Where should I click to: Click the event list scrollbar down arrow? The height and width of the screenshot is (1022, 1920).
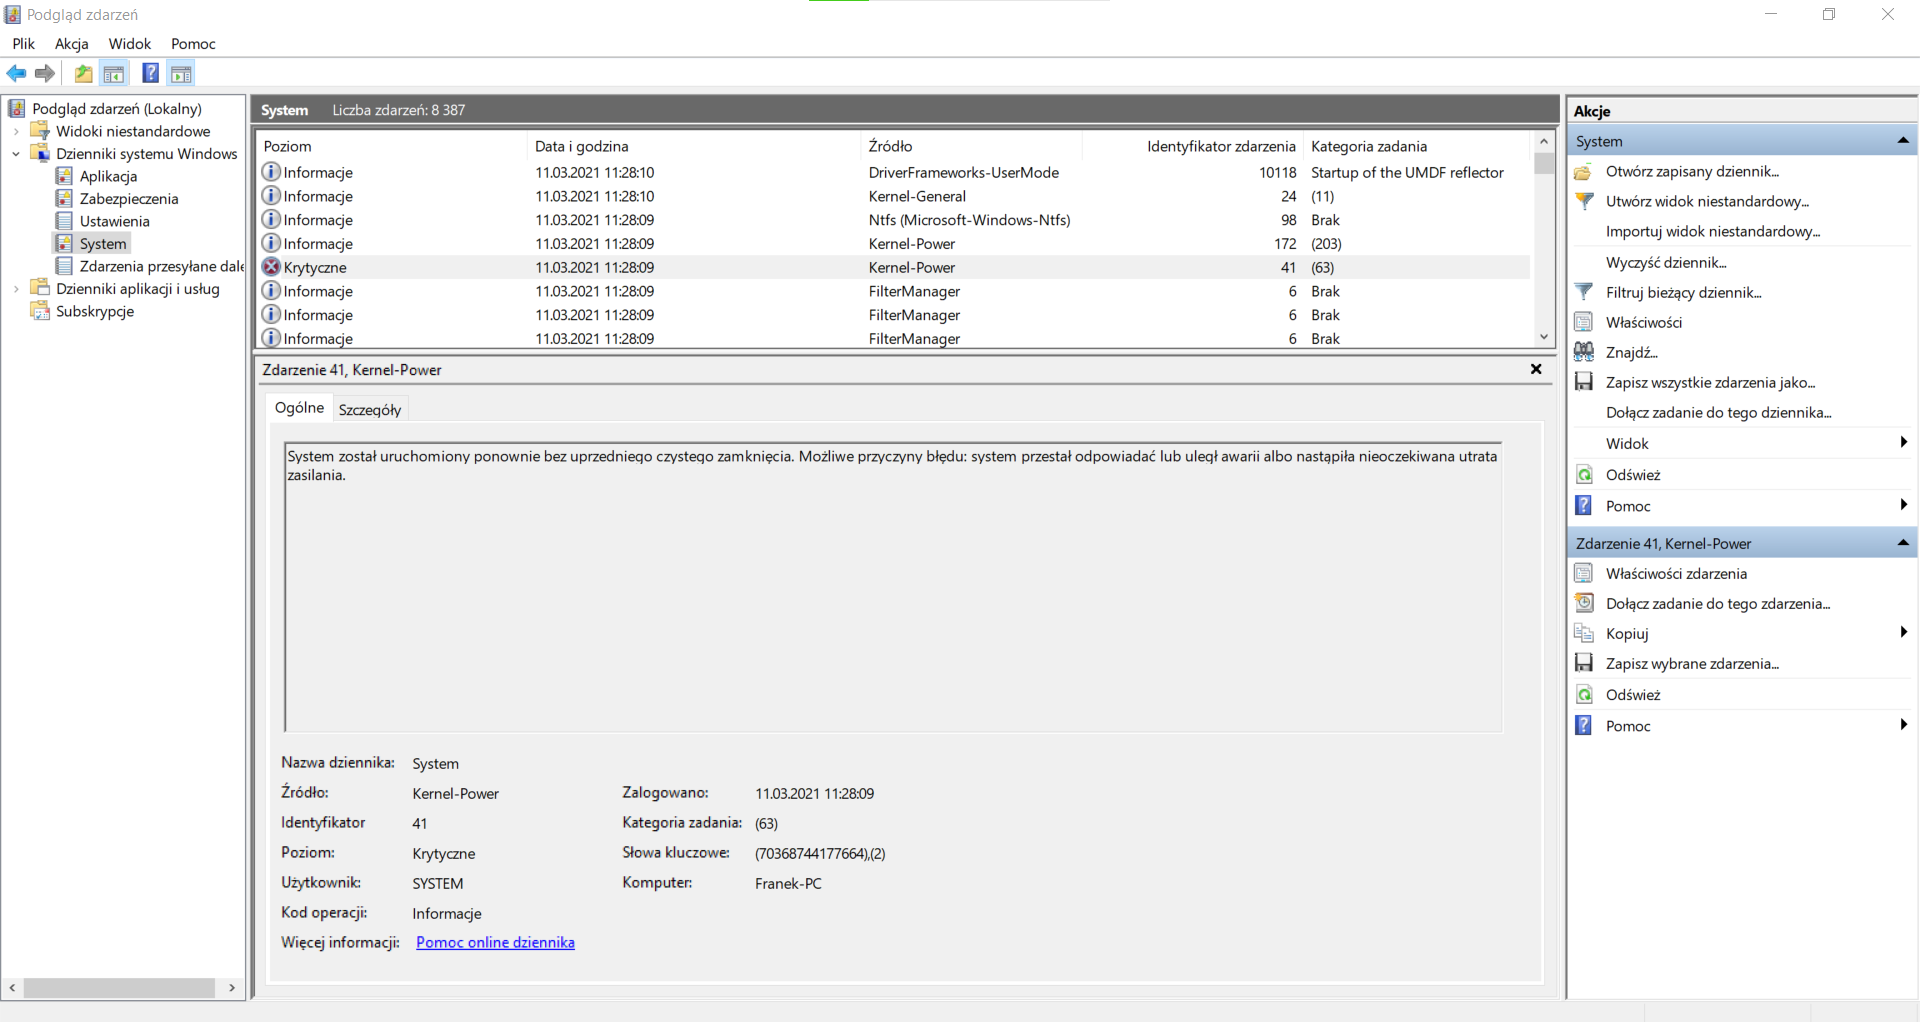1544,337
